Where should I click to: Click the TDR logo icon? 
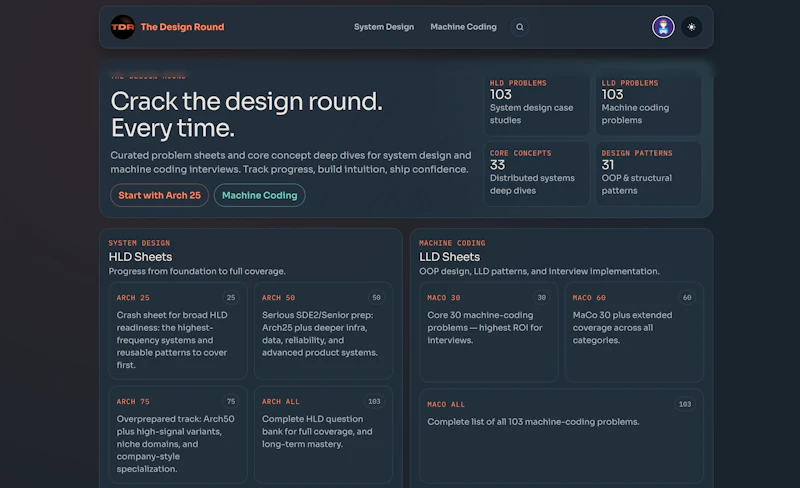point(122,27)
